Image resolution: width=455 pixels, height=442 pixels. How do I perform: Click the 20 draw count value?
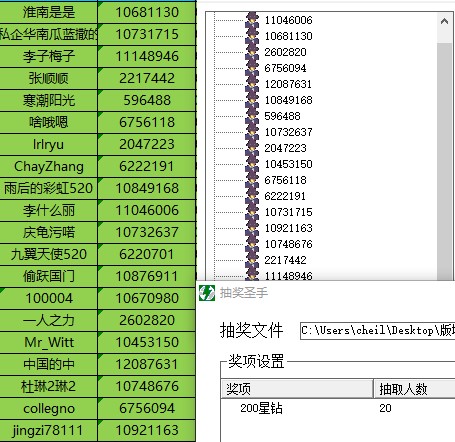385,408
